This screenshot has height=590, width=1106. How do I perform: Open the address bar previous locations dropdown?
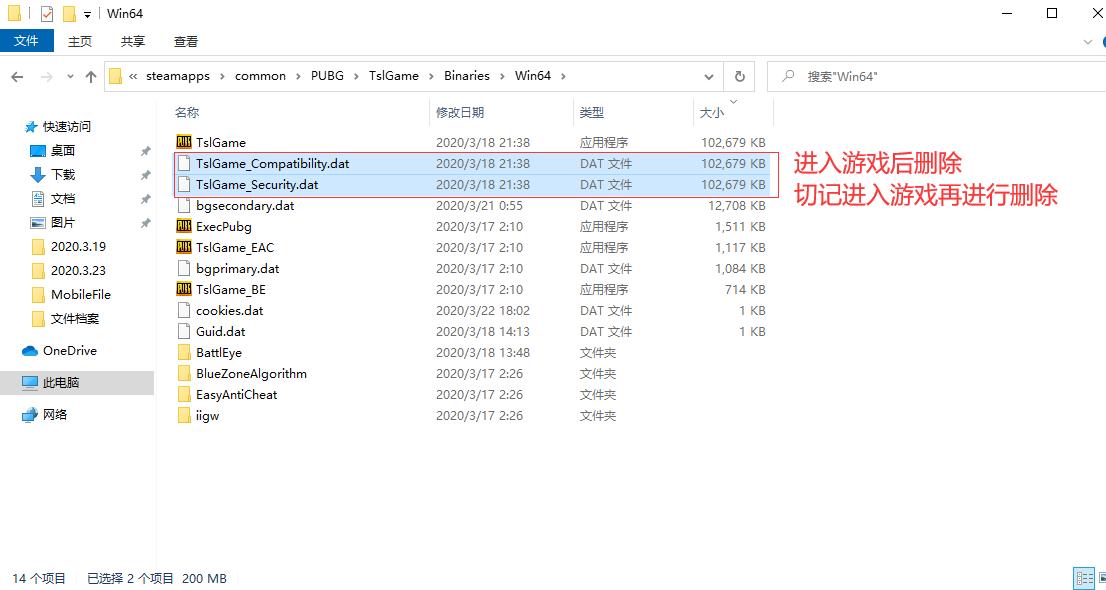point(709,75)
